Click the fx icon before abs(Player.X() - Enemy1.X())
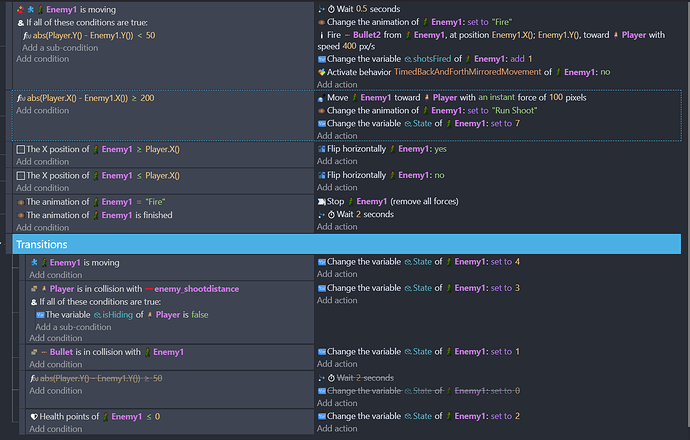This screenshot has width=690, height=440. tap(23, 99)
